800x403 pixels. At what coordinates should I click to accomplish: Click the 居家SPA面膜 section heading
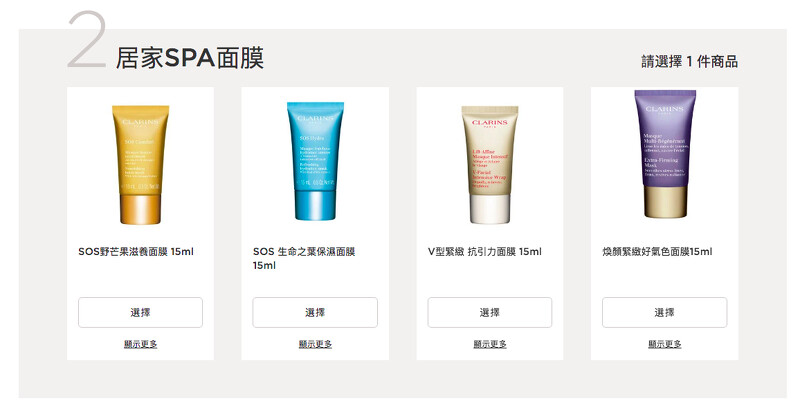point(190,58)
